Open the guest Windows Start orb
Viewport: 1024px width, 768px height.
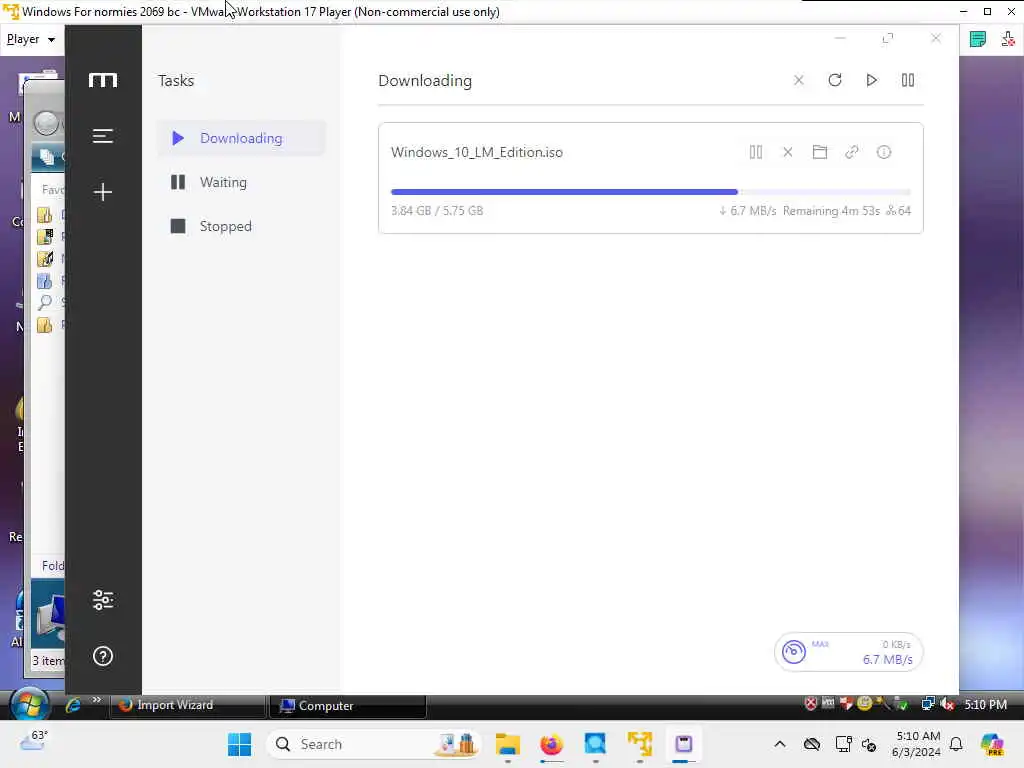coord(29,704)
